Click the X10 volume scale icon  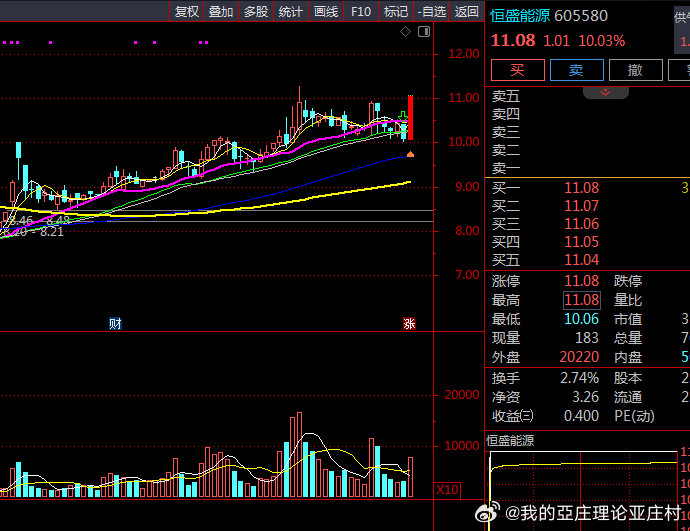[449, 490]
